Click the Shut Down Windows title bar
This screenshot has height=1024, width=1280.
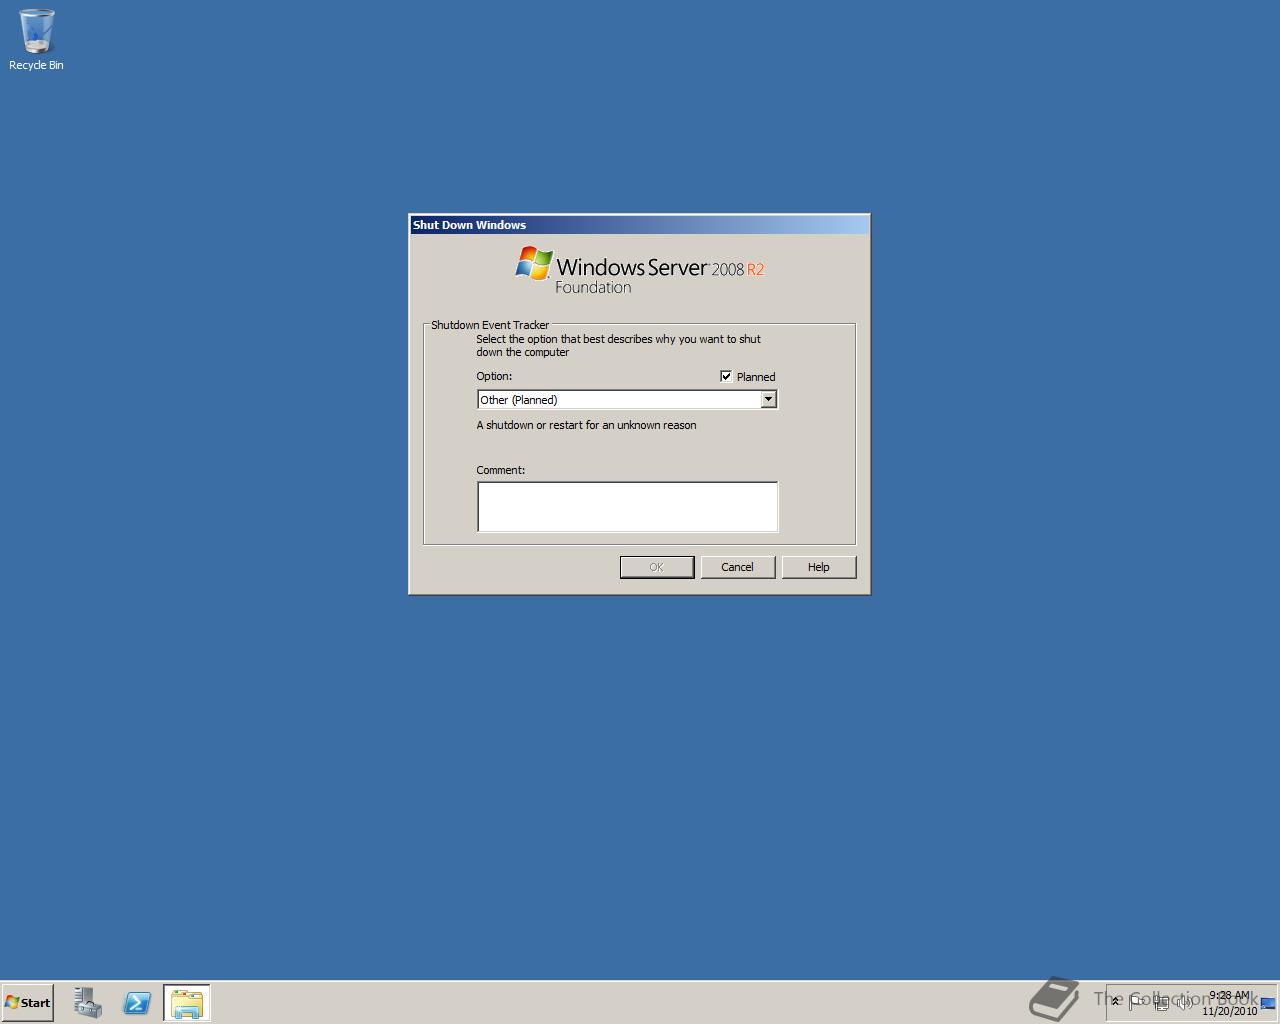tap(639, 225)
